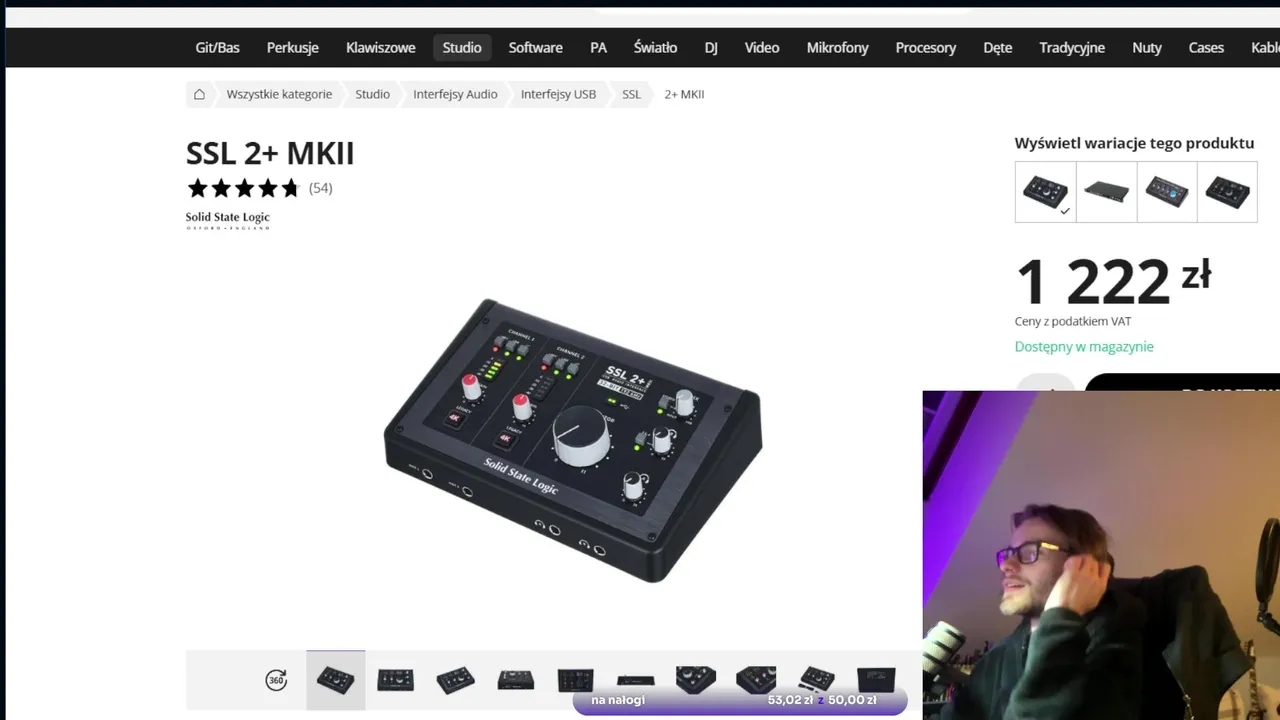1280x720 pixels.
Task: Click the SSL 2+ MKII product title
Action: [x=270, y=153]
